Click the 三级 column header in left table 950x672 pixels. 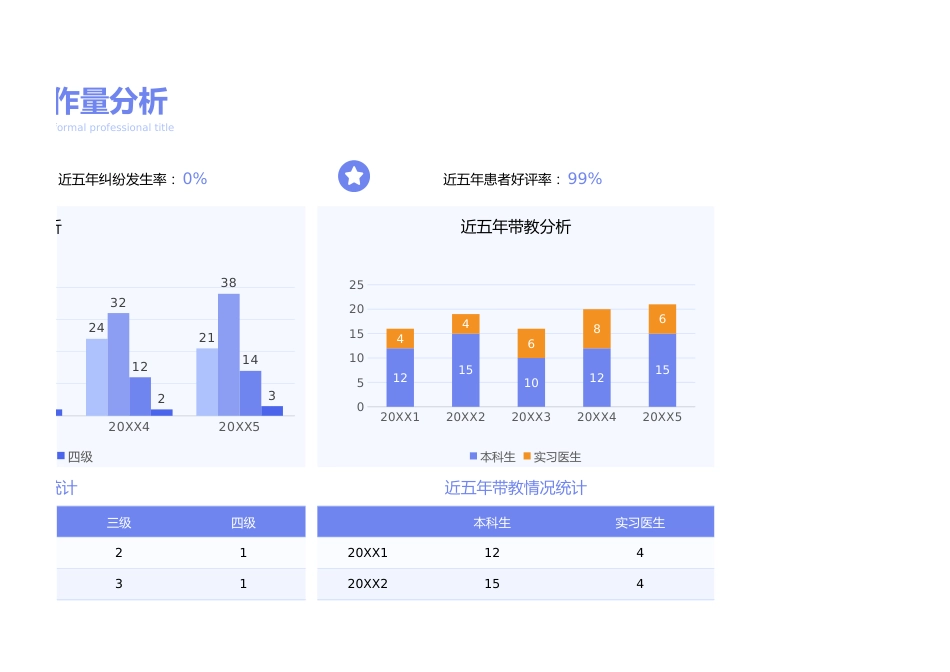pos(119,522)
